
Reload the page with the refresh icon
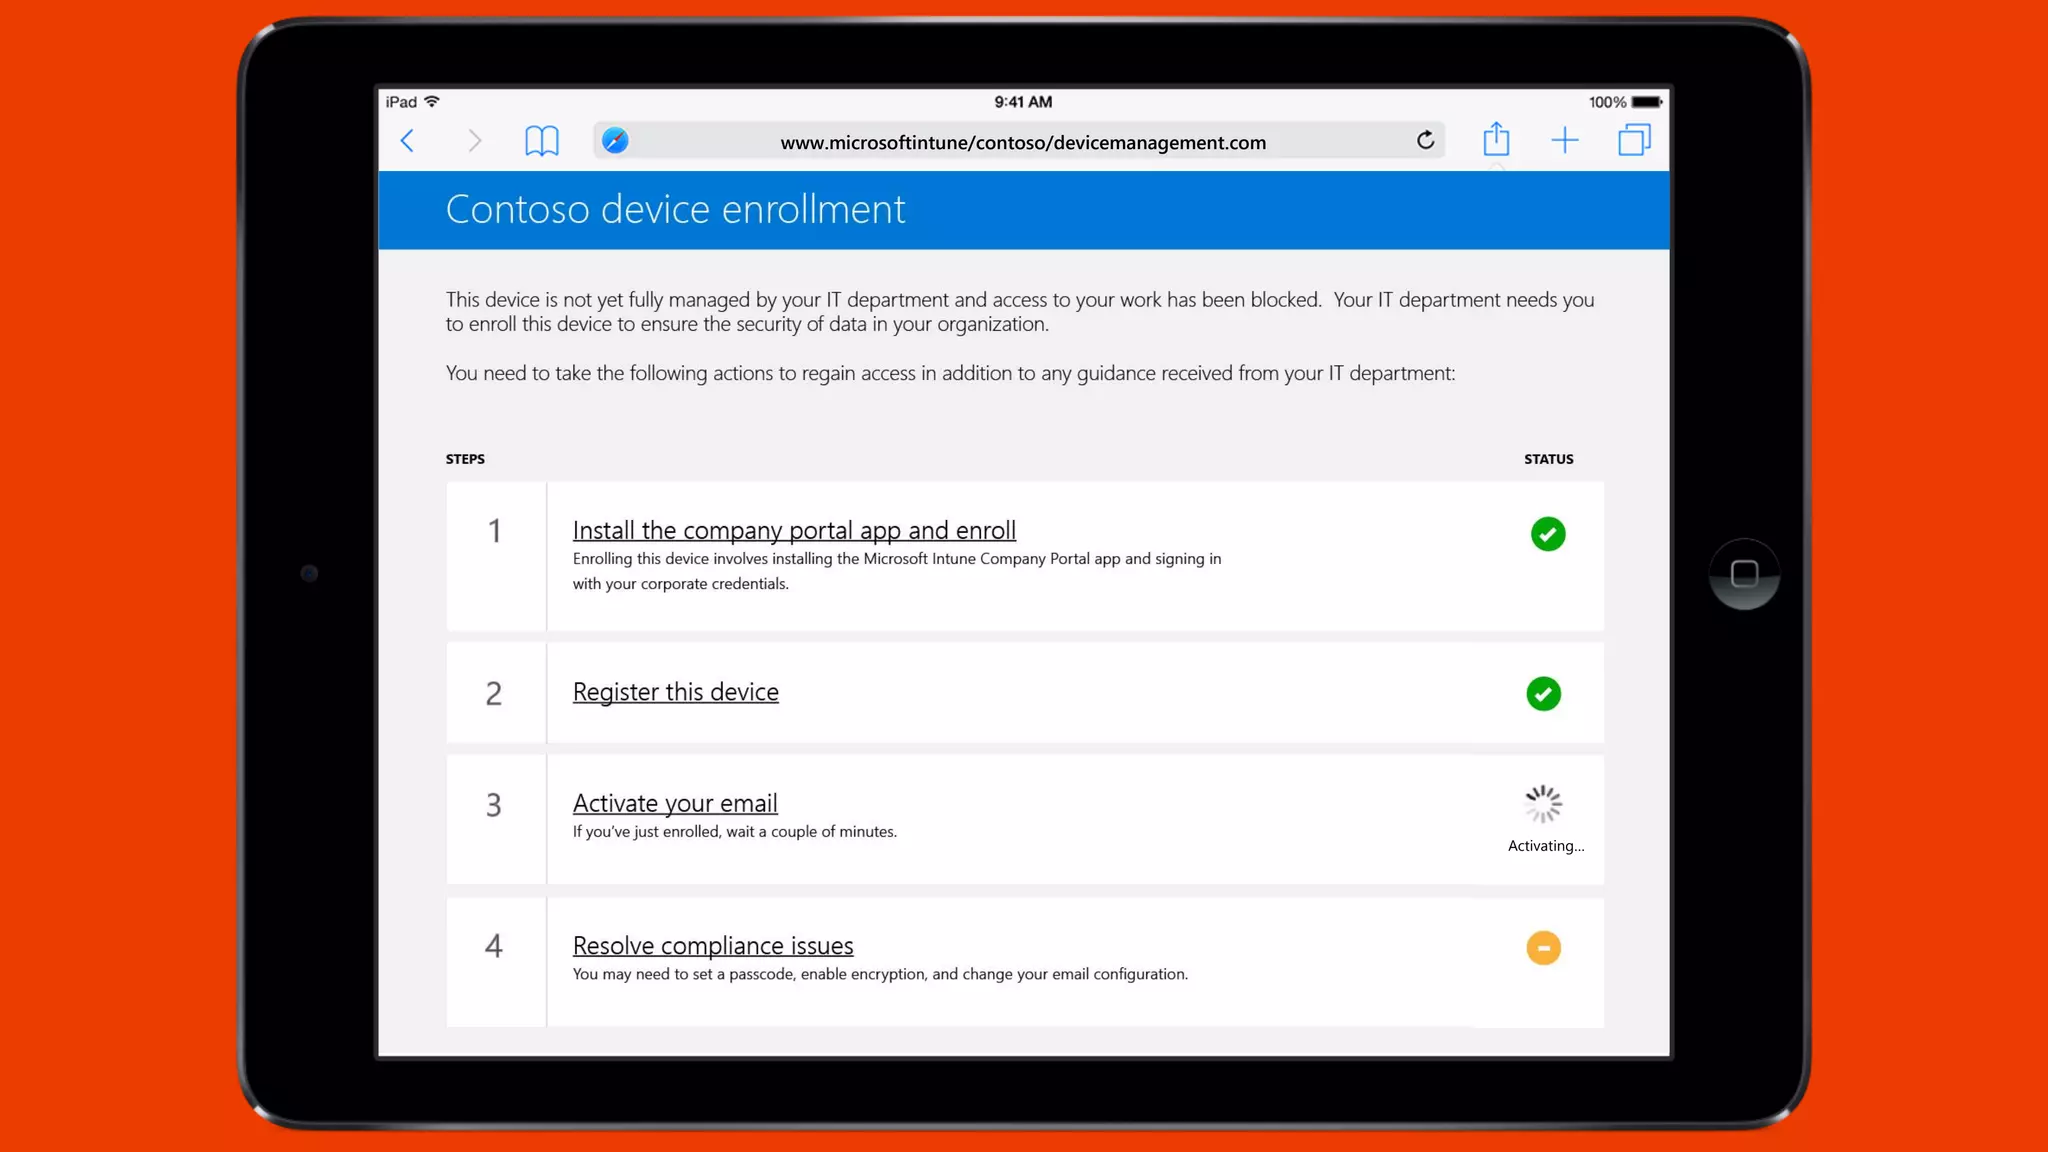click(x=1425, y=140)
